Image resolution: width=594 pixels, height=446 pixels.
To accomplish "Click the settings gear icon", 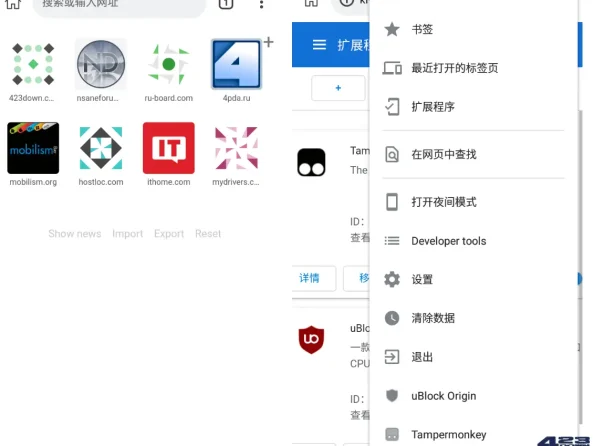I will tap(392, 280).
